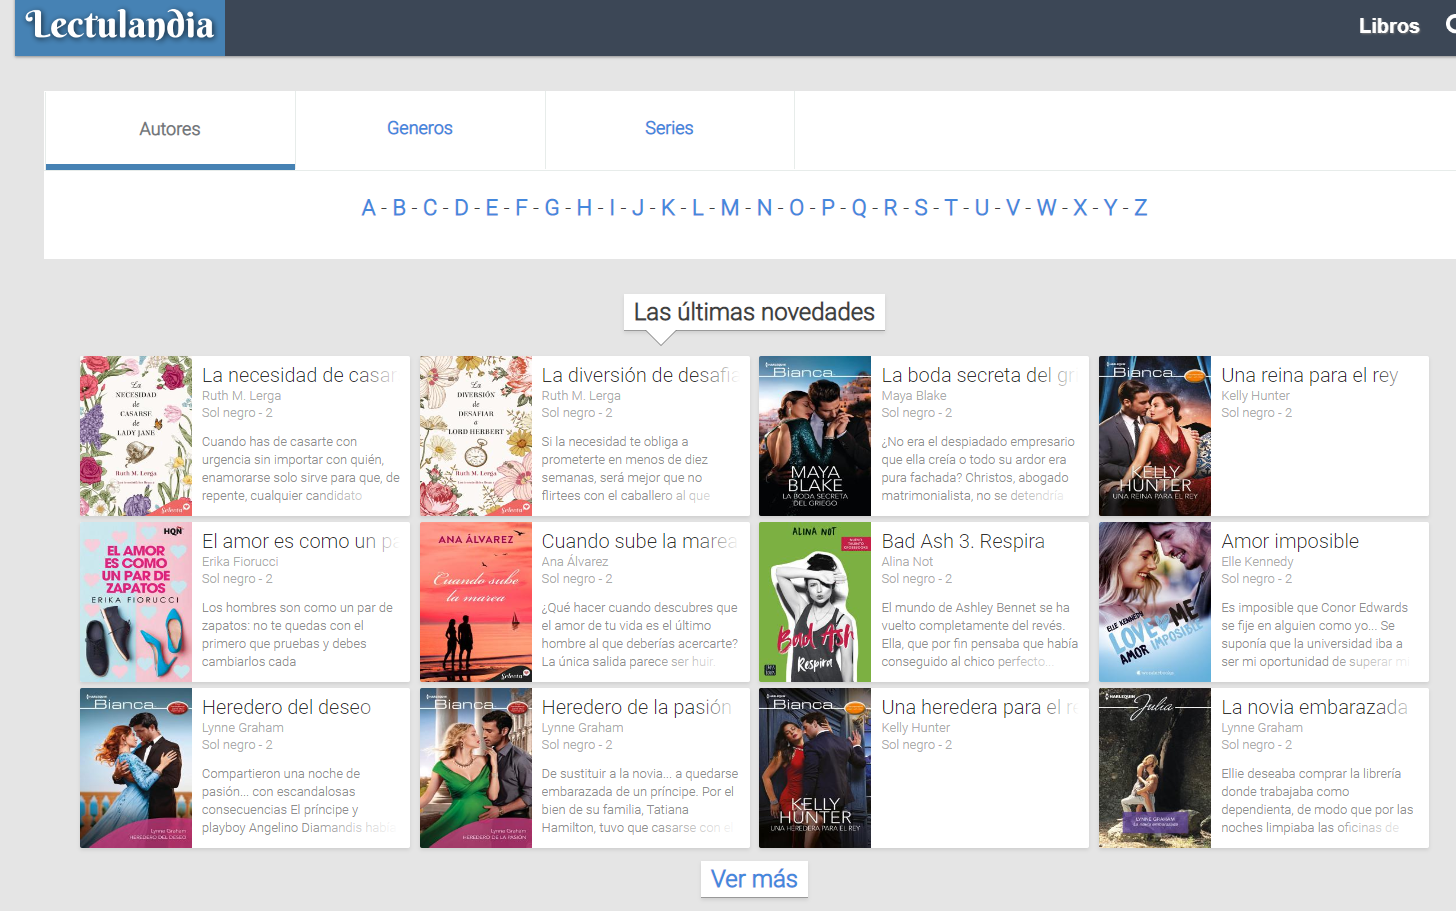Browse authors starting with letter F
Viewport: 1456px width, 911px height.
point(521,208)
